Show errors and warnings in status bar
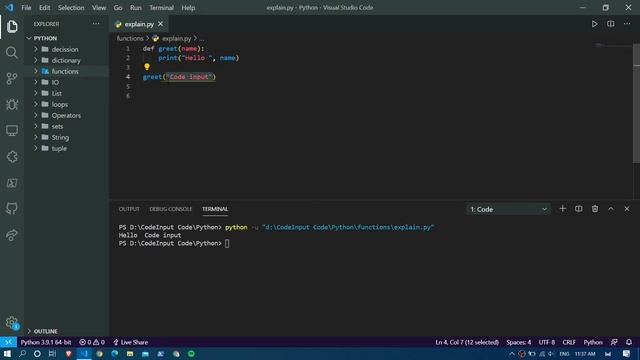 [92, 342]
